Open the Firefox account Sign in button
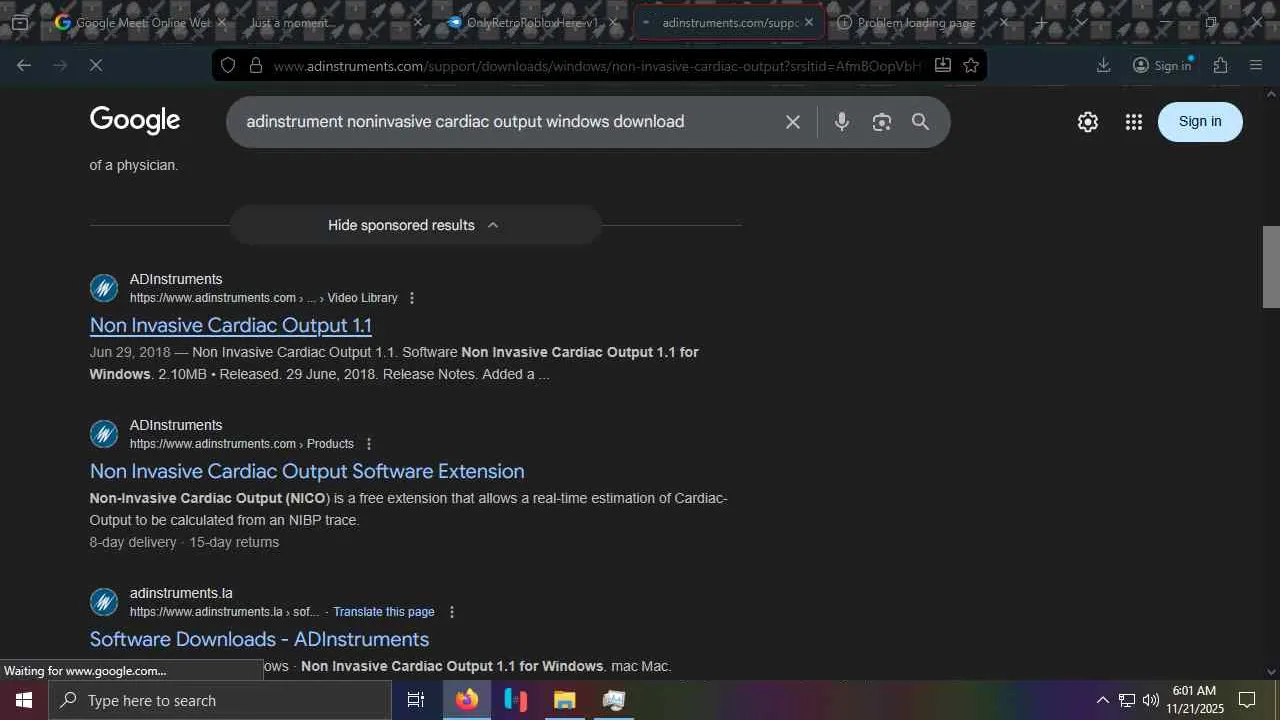The height and width of the screenshot is (720, 1280). (1161, 65)
